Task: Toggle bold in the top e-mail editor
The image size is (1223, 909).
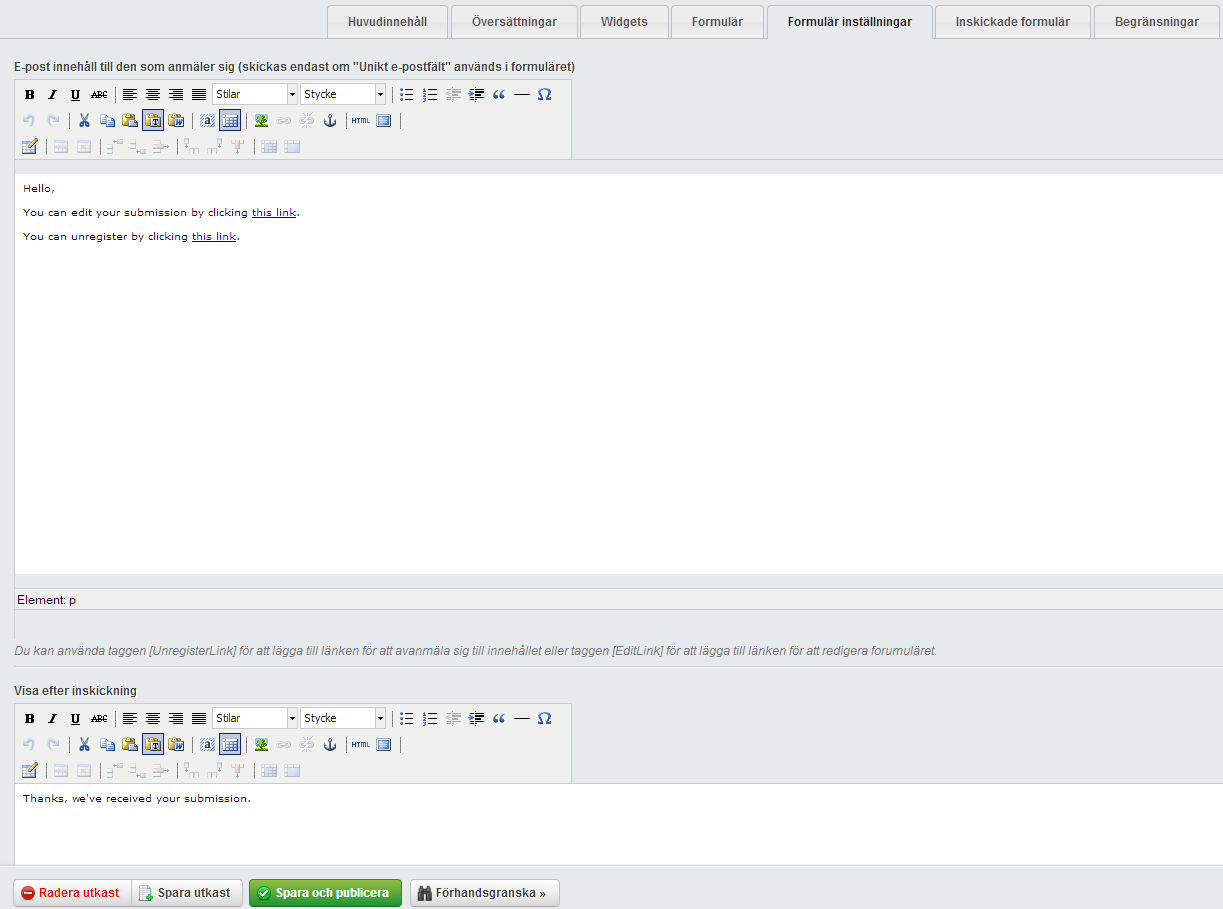Action: pos(30,94)
